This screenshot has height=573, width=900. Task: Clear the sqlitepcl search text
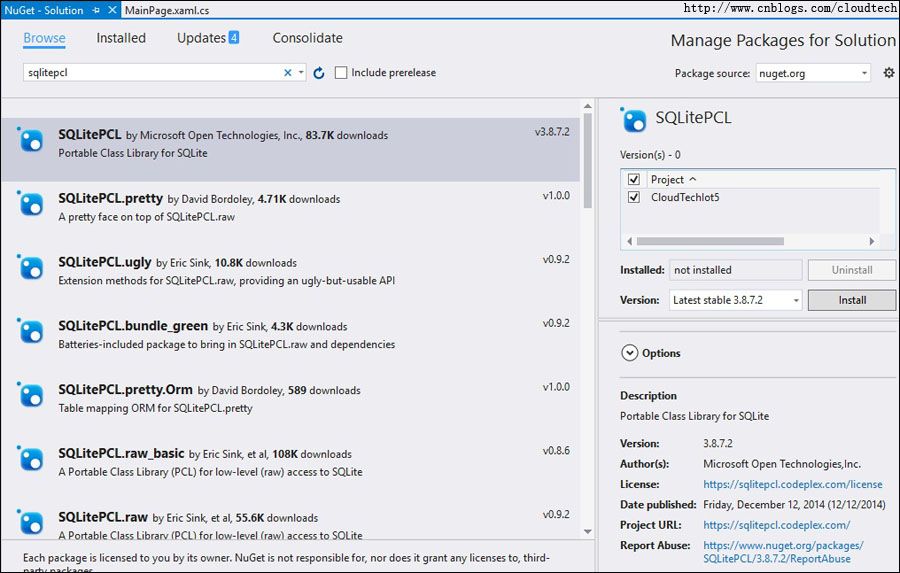click(288, 73)
